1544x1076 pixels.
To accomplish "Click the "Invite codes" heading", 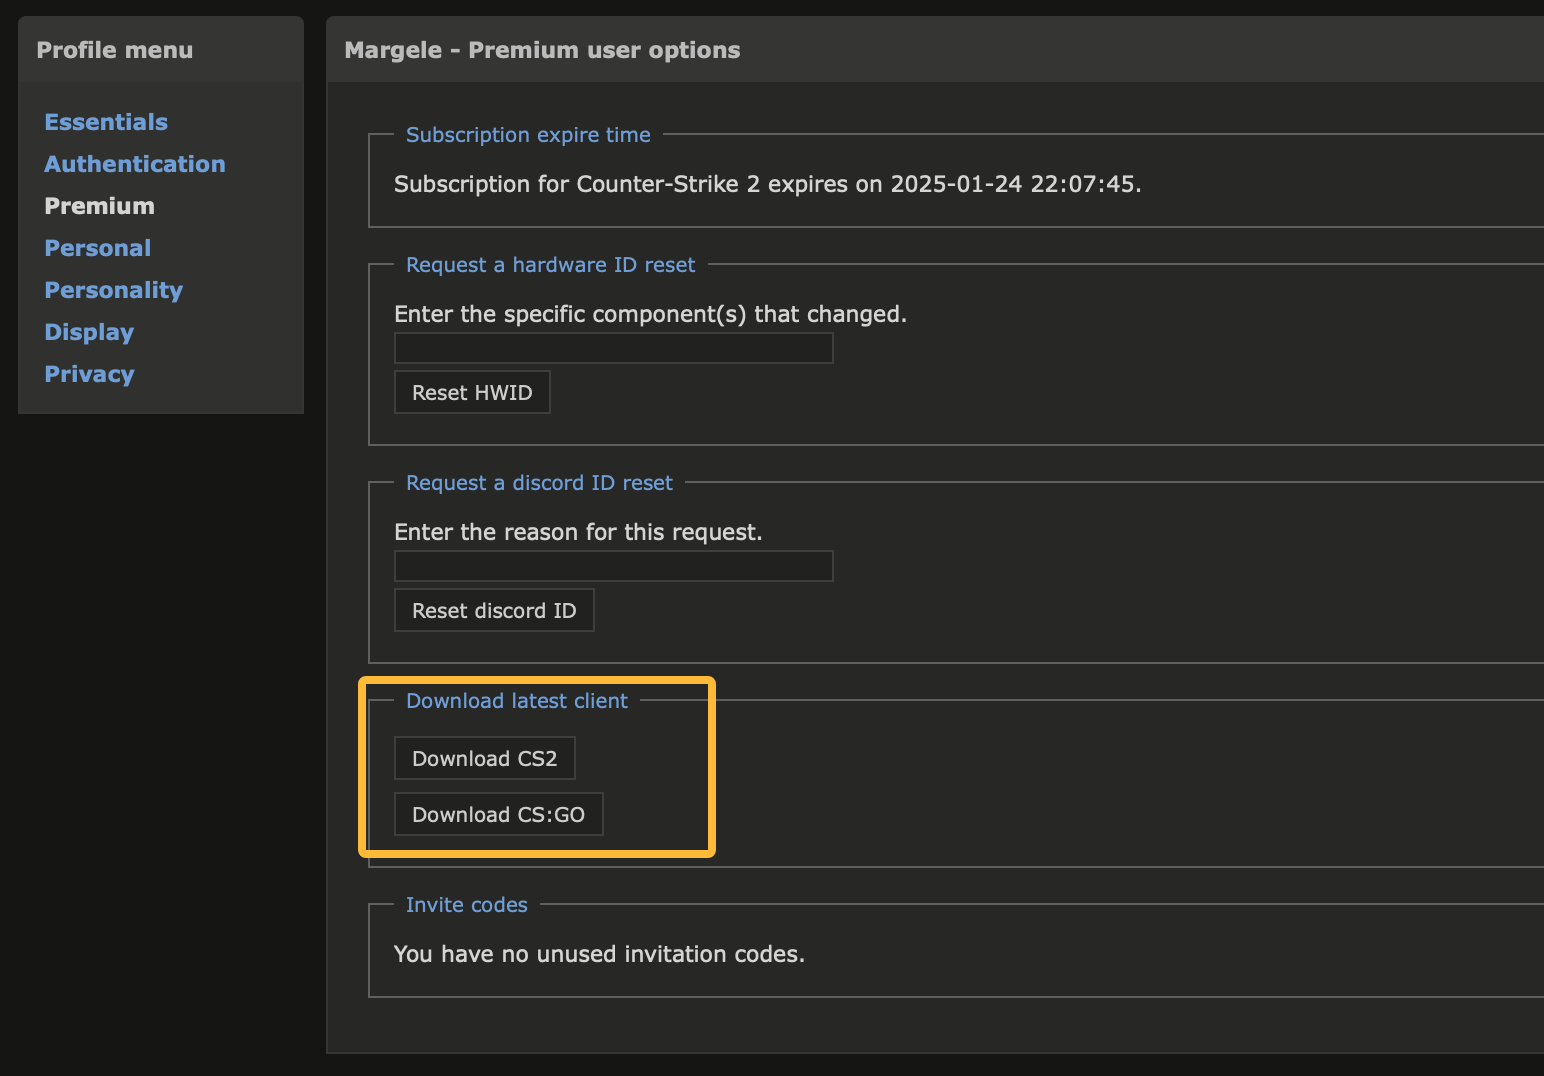I will [467, 905].
